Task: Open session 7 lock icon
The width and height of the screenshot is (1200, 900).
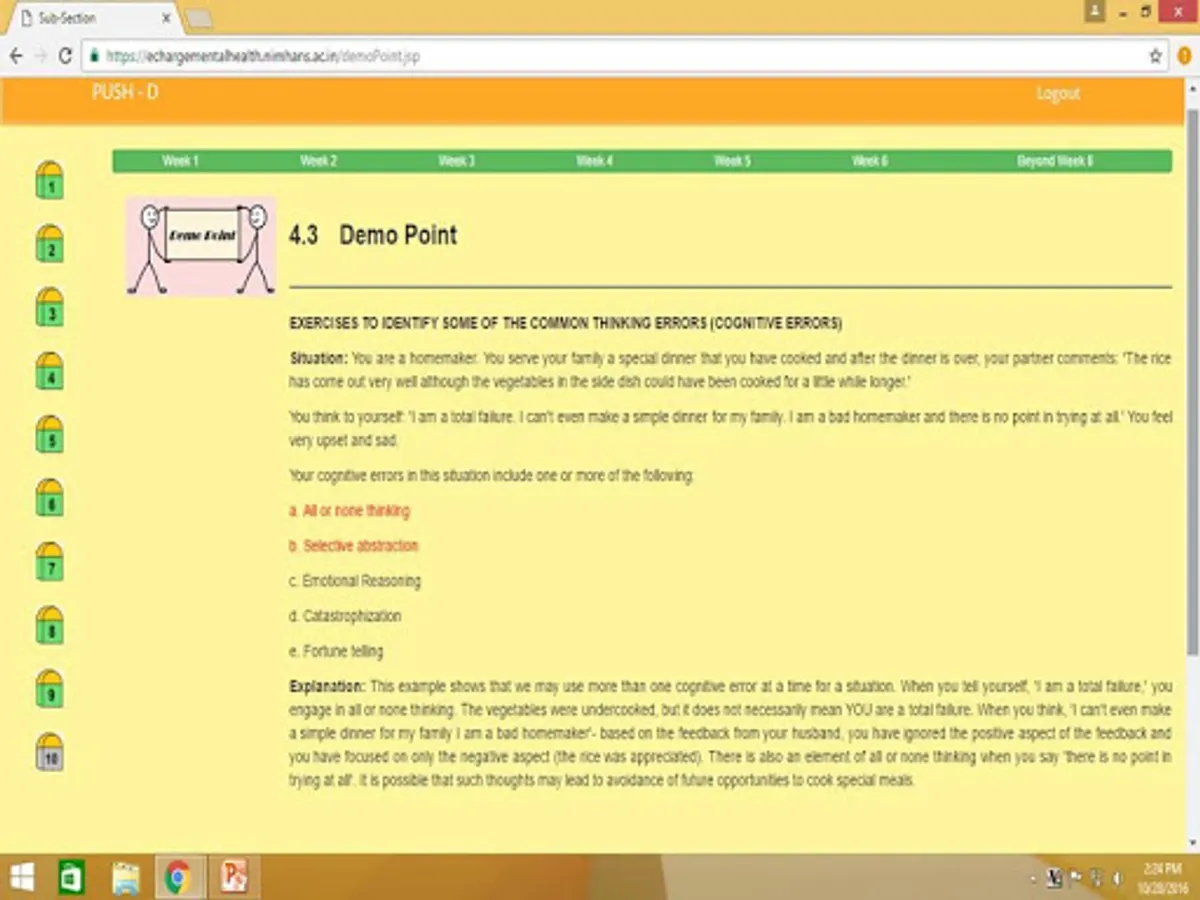Action: pyautogui.click(x=49, y=563)
